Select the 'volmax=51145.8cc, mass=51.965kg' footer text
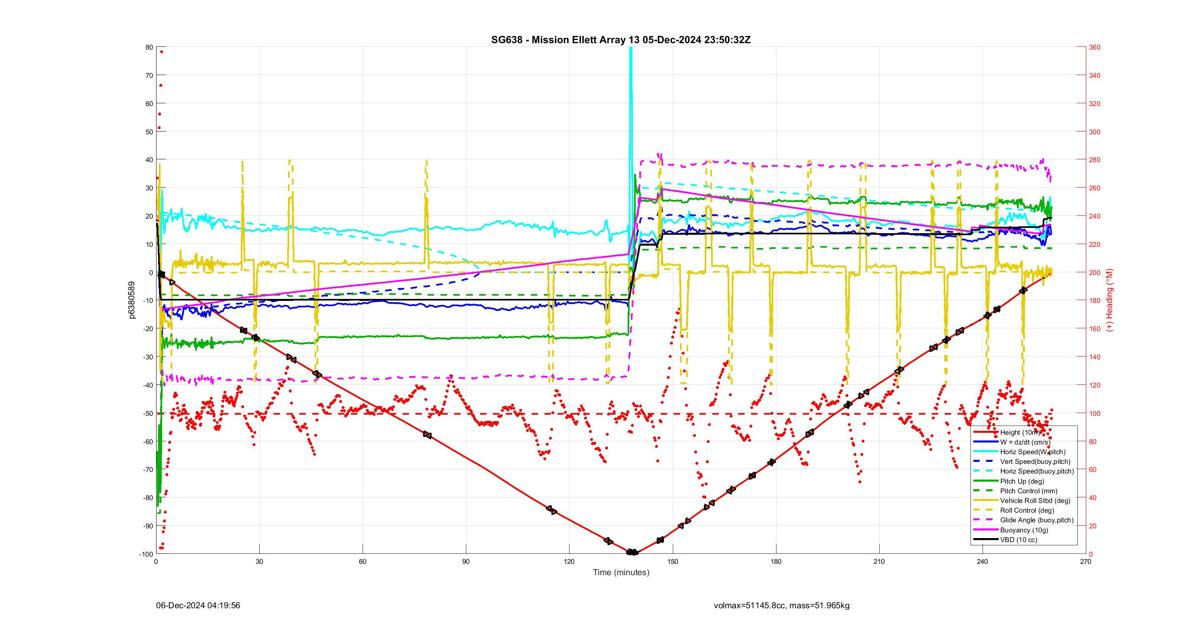The height and width of the screenshot is (622, 1200). click(782, 606)
